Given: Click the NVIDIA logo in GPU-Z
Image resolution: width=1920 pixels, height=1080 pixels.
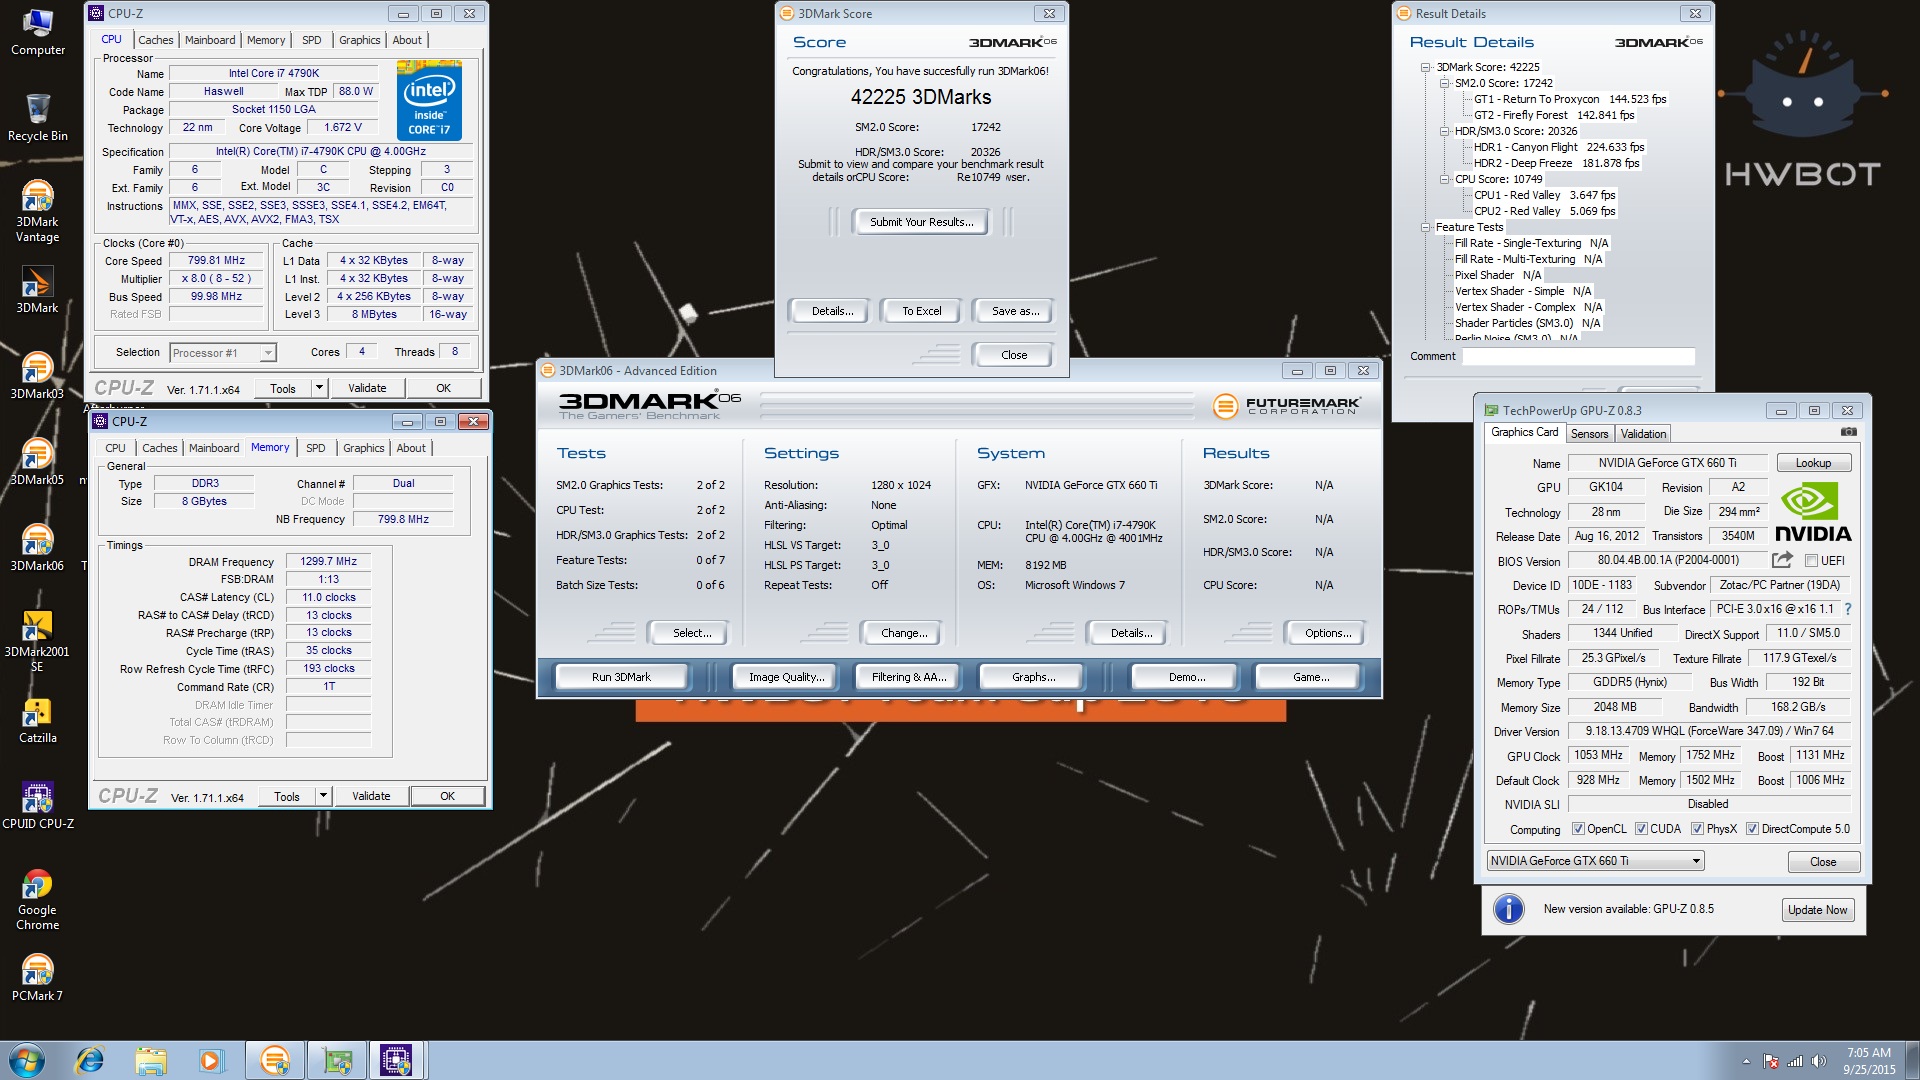Looking at the screenshot, I should [1813, 511].
